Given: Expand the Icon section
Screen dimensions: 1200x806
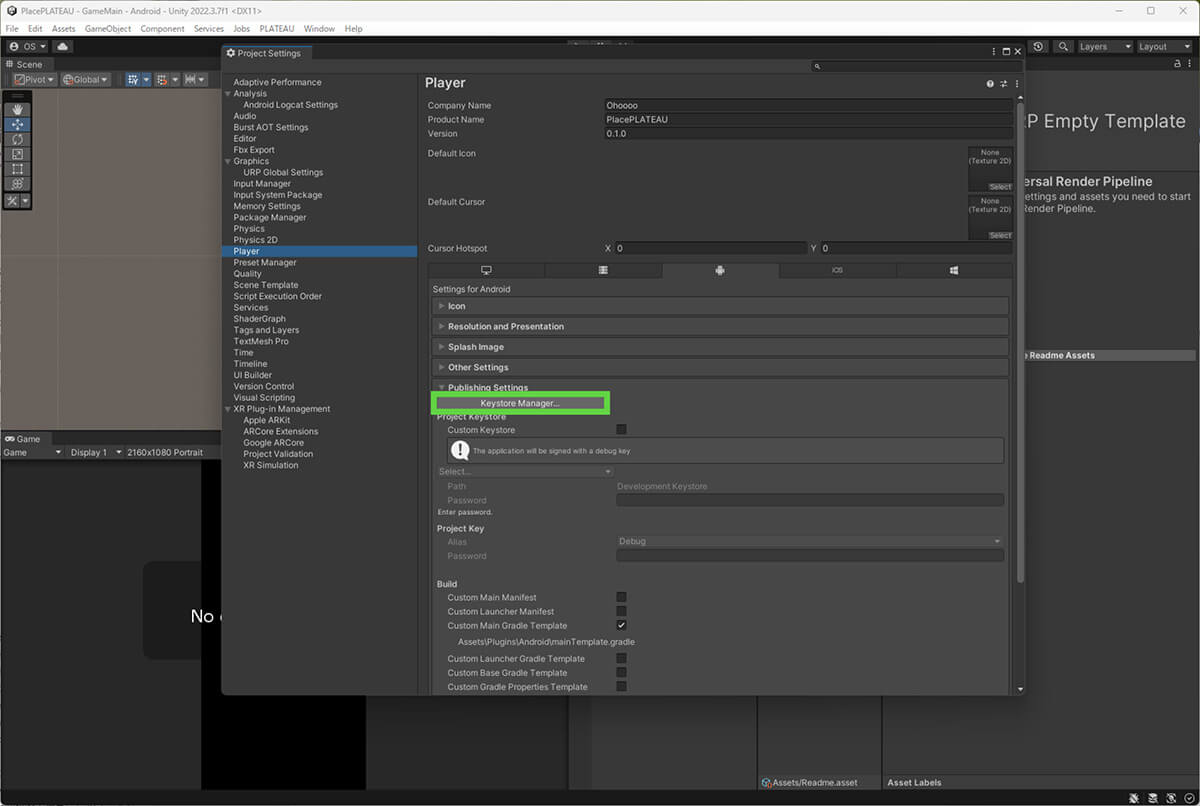Looking at the screenshot, I should point(720,306).
